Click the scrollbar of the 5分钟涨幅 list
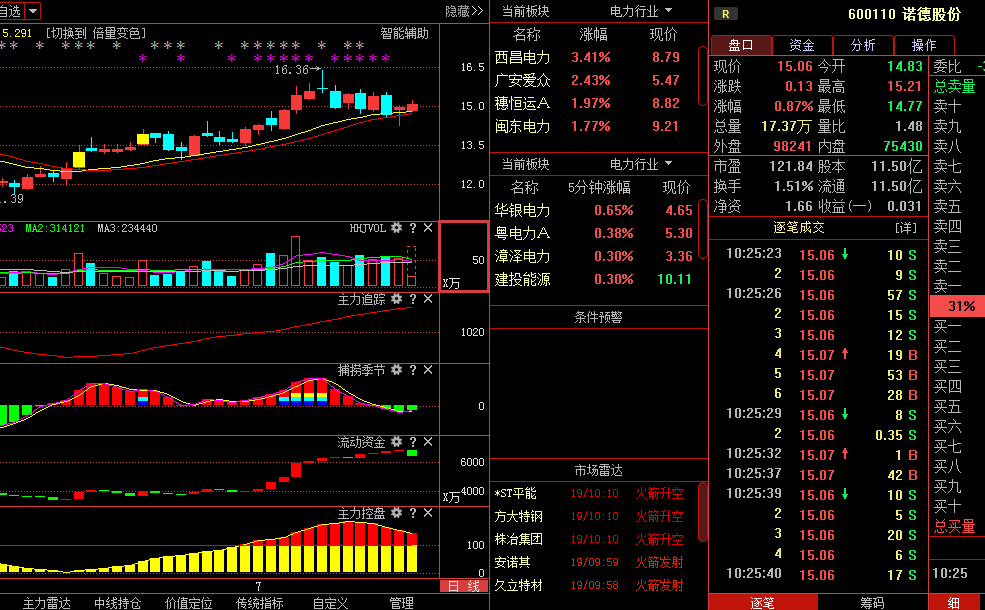This screenshot has height=610, width=985. click(703, 229)
